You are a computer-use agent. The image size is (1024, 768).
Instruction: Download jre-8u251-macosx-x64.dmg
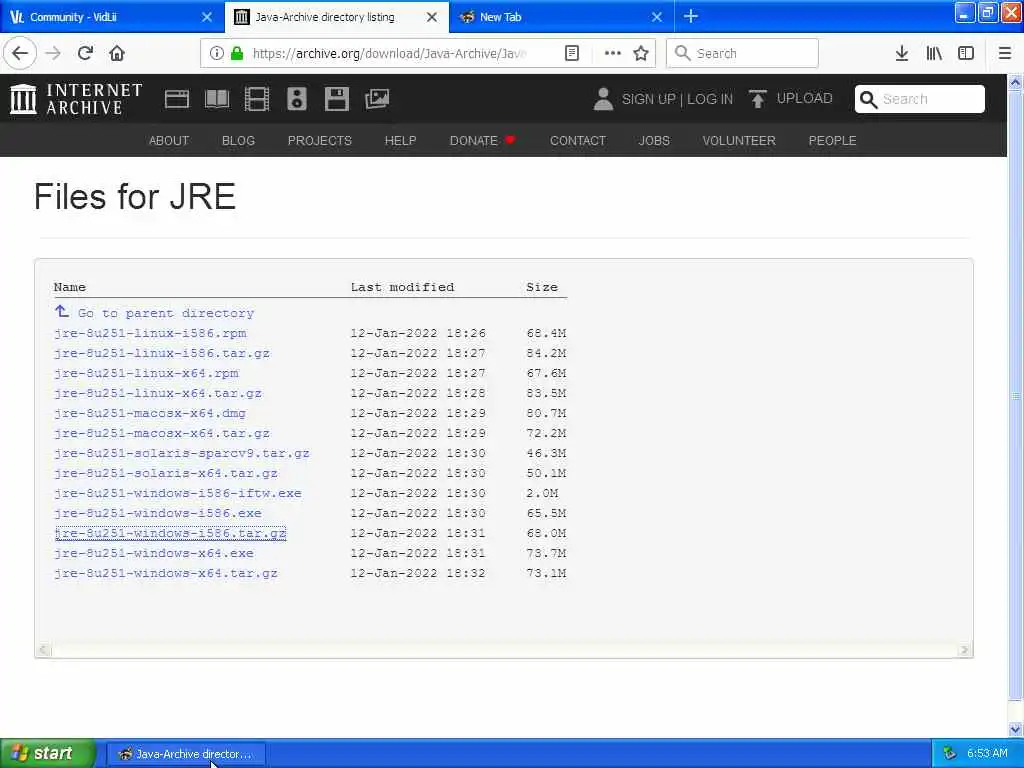coord(150,413)
